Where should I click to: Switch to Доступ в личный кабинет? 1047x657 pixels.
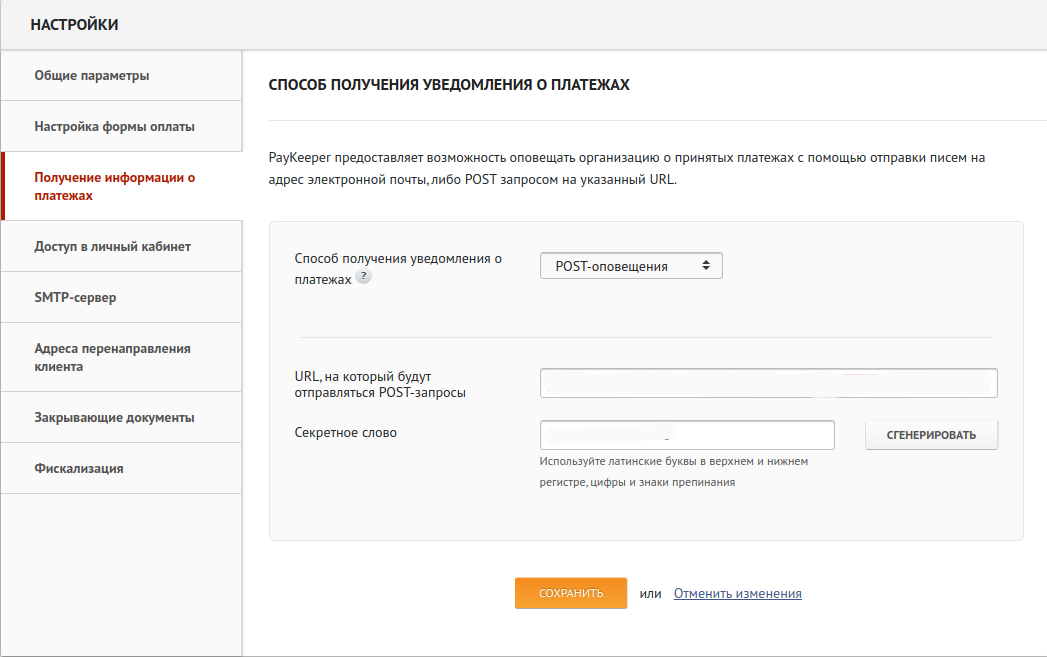(112, 247)
